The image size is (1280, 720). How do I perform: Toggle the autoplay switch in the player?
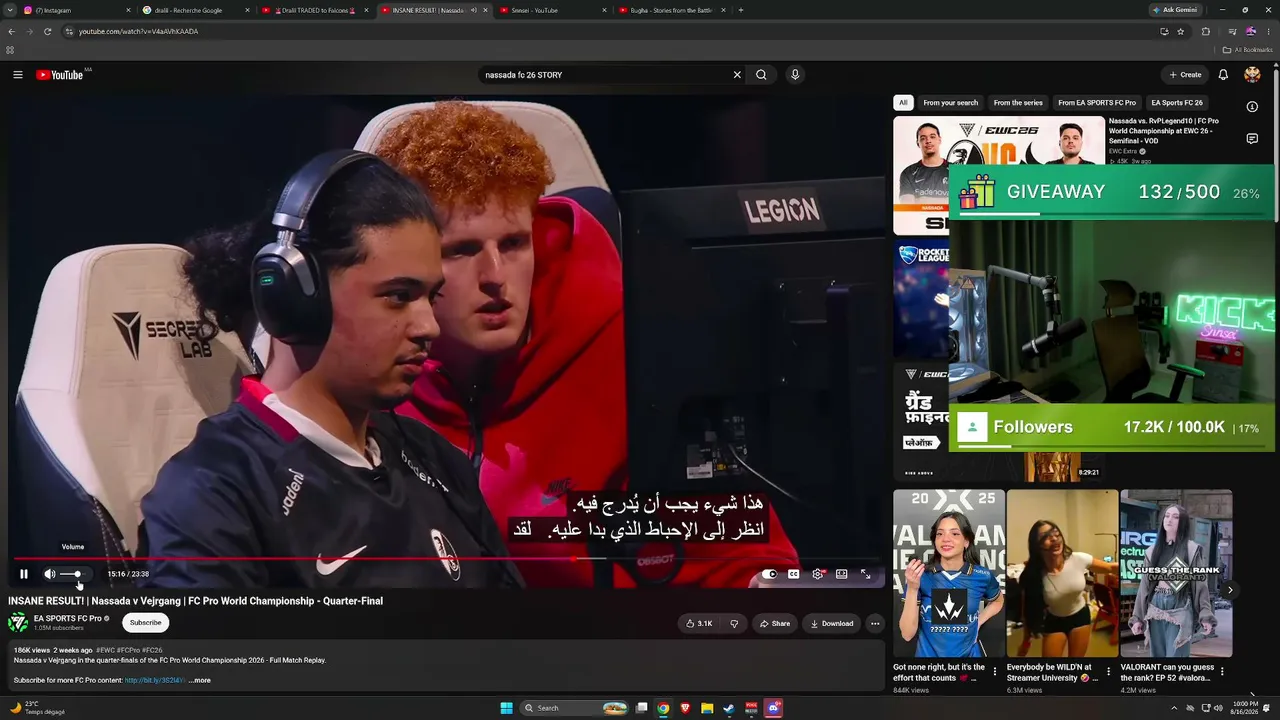[x=769, y=574]
